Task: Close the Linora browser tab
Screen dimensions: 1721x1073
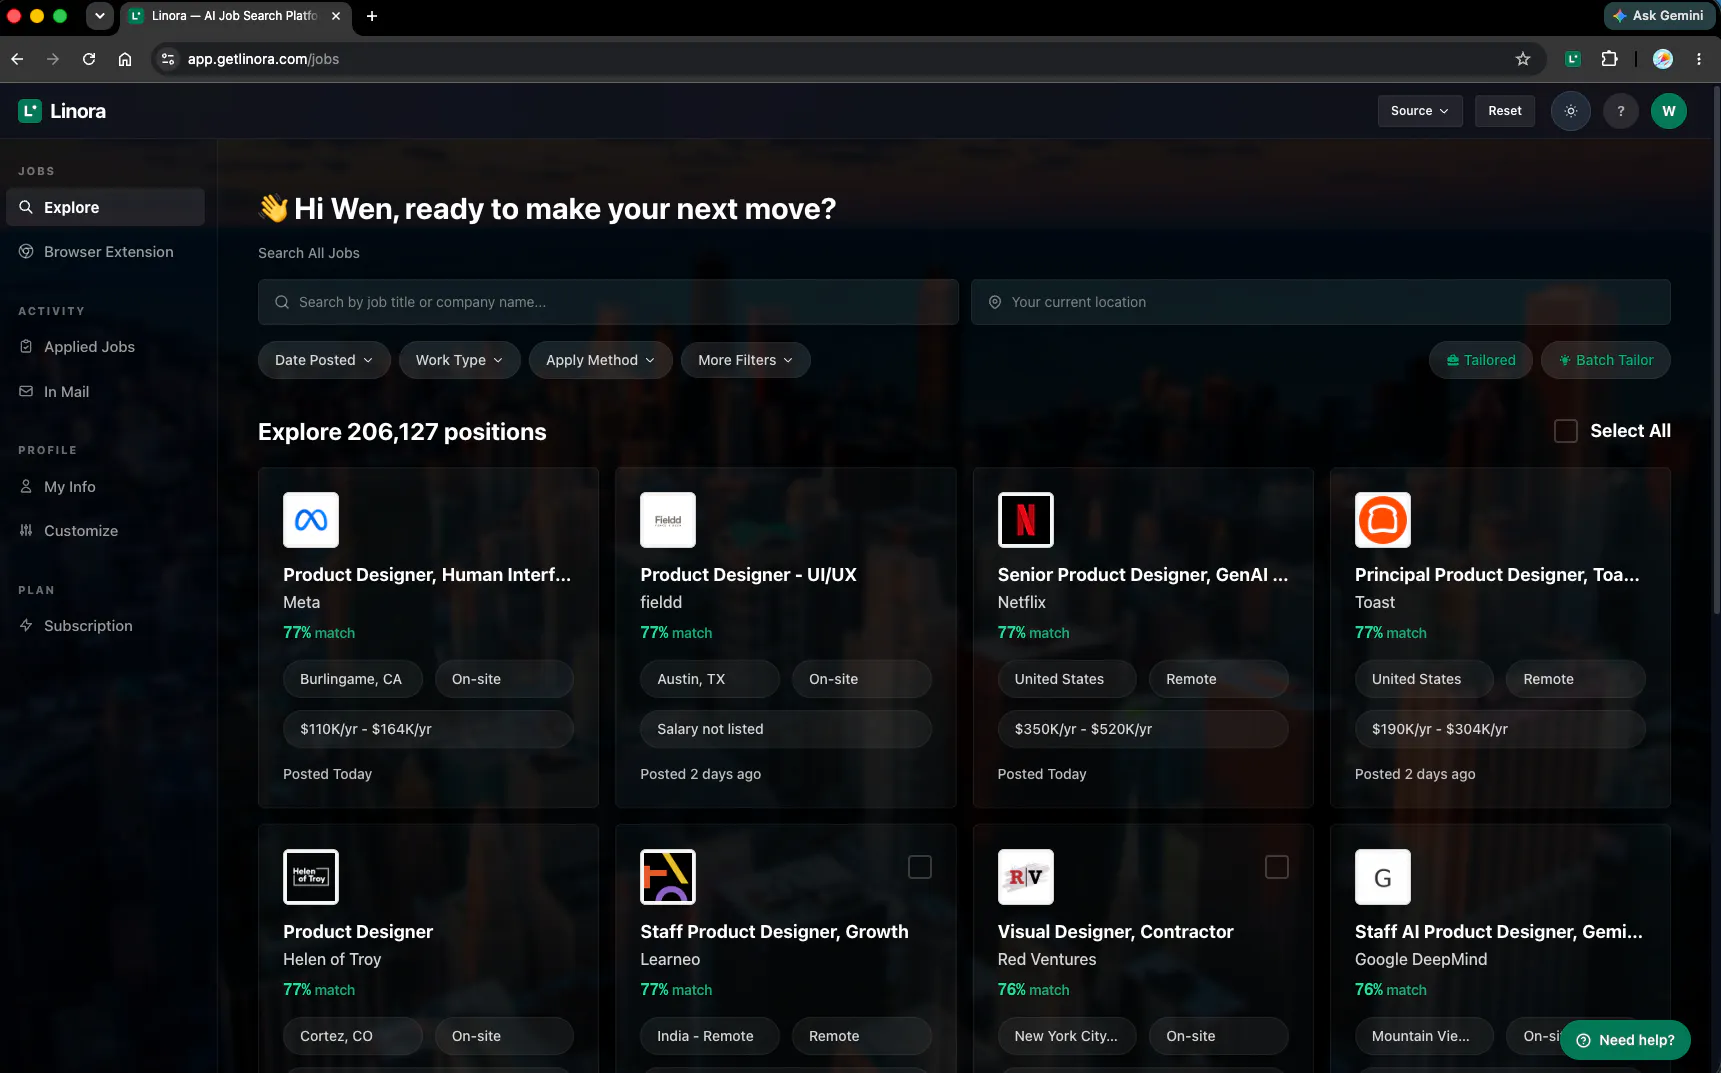Action: (336, 16)
